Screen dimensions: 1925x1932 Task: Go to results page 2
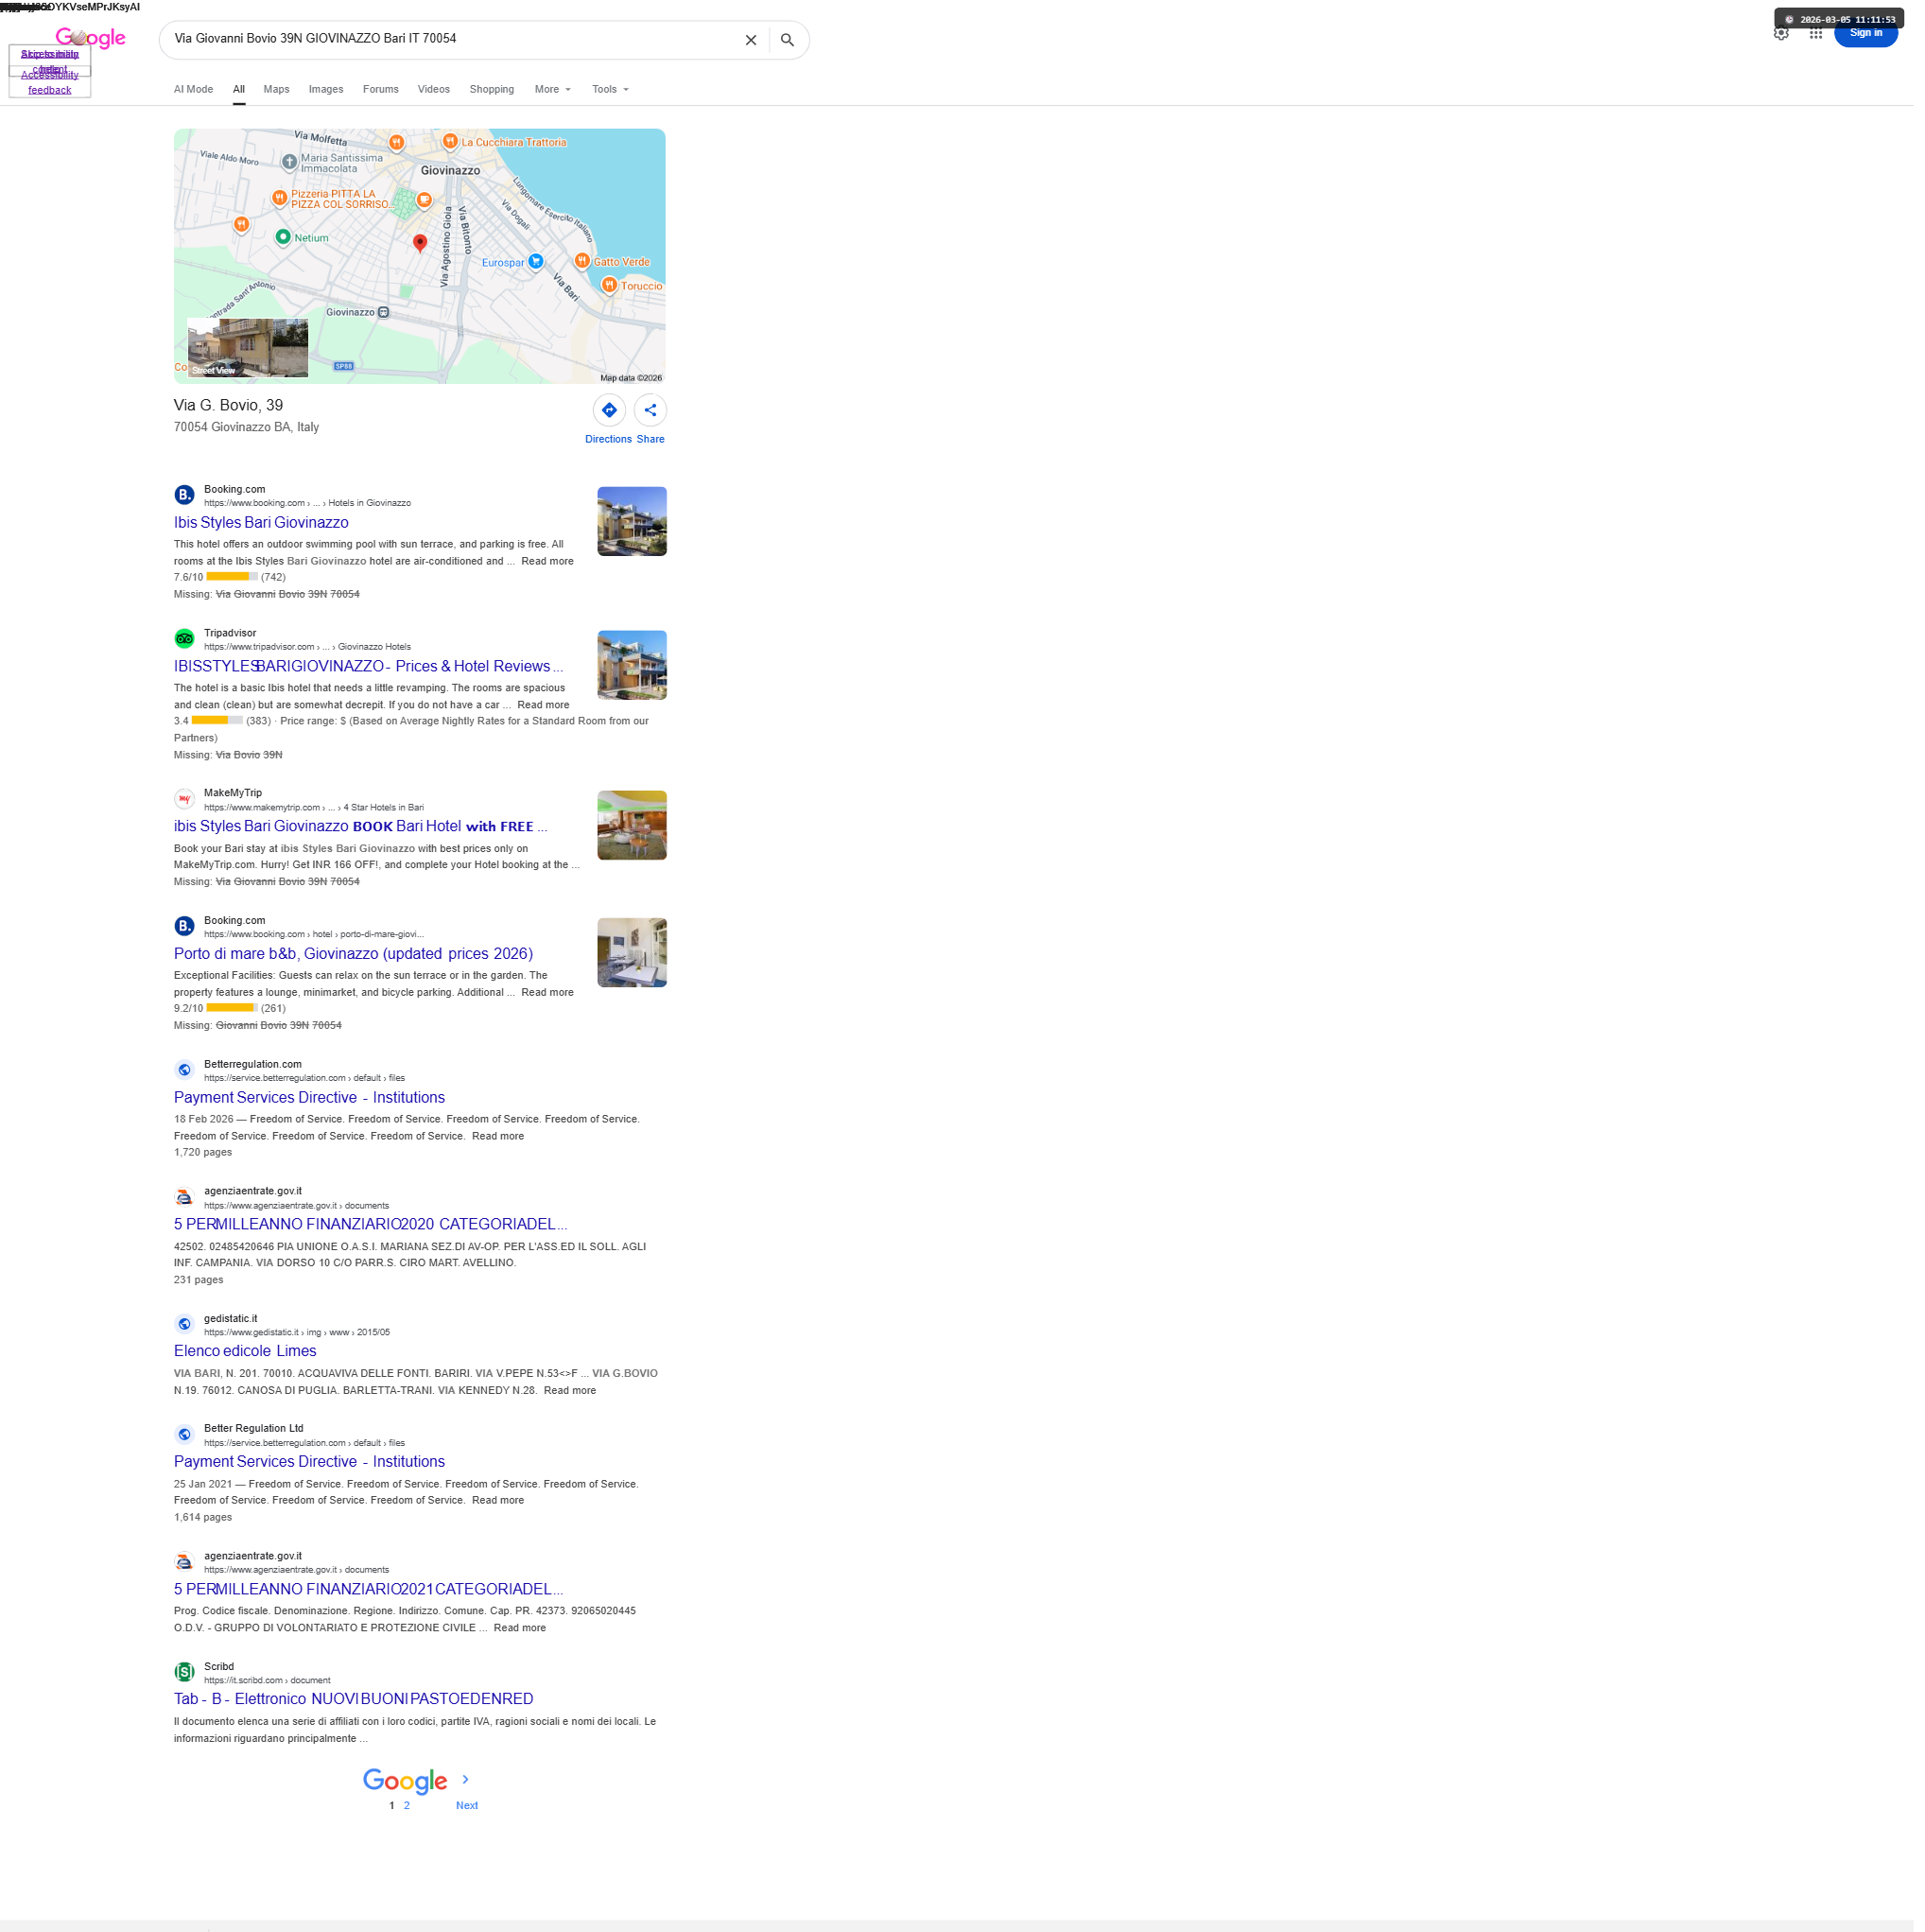[x=409, y=1816]
